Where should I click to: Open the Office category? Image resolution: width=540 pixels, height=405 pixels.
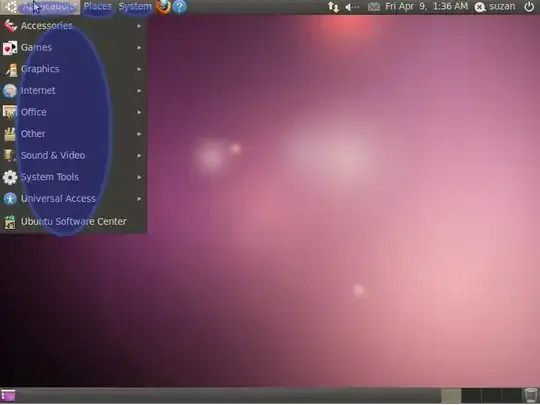point(73,112)
